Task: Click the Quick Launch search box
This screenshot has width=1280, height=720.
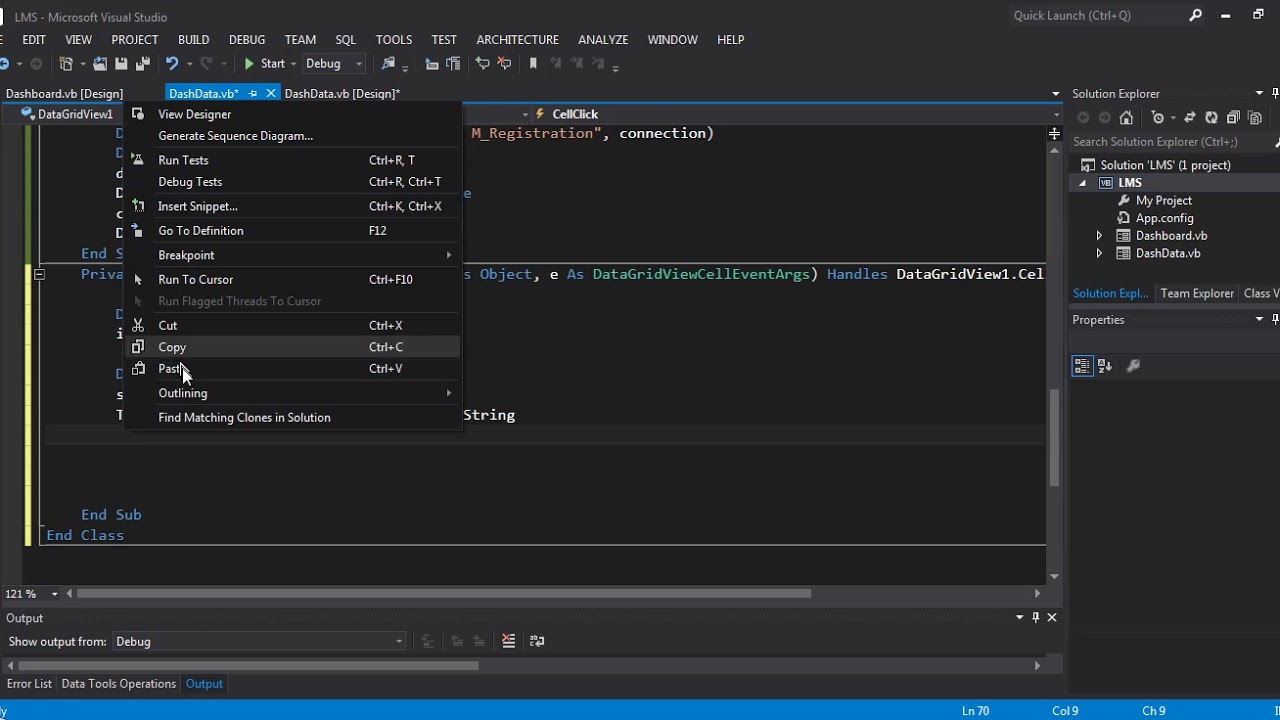Action: (x=1096, y=15)
